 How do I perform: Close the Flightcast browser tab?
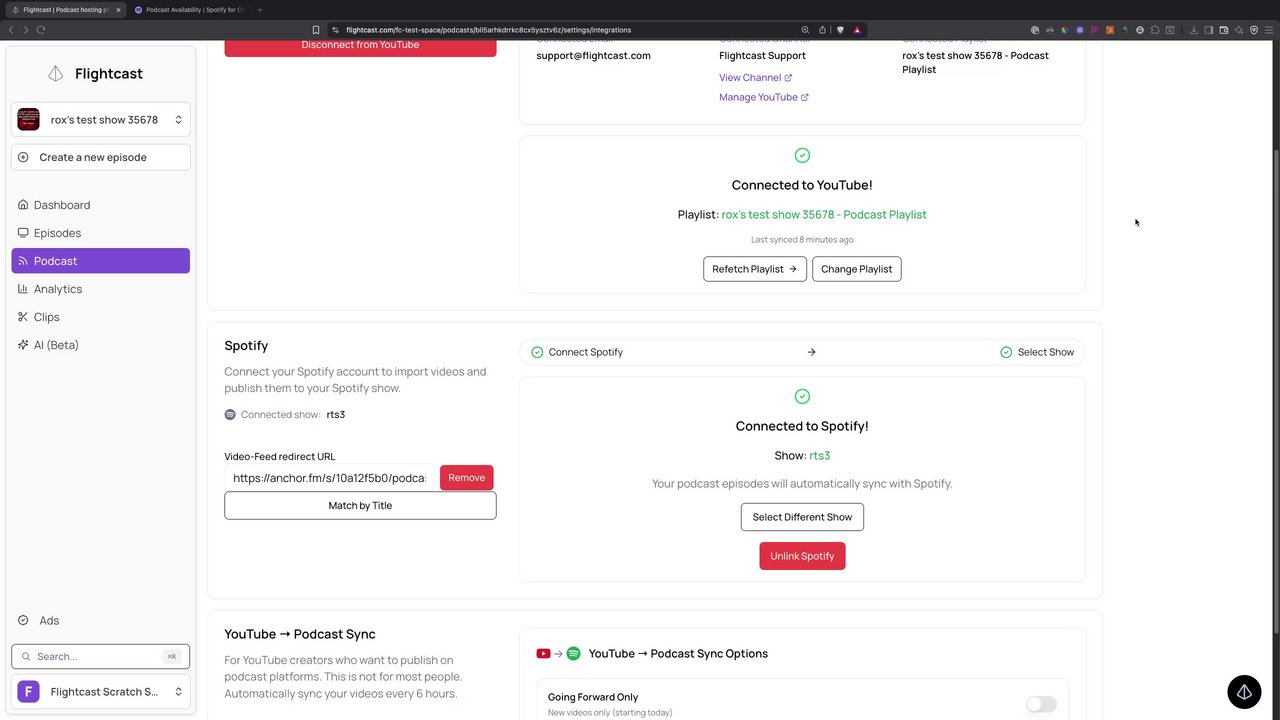tap(118, 10)
